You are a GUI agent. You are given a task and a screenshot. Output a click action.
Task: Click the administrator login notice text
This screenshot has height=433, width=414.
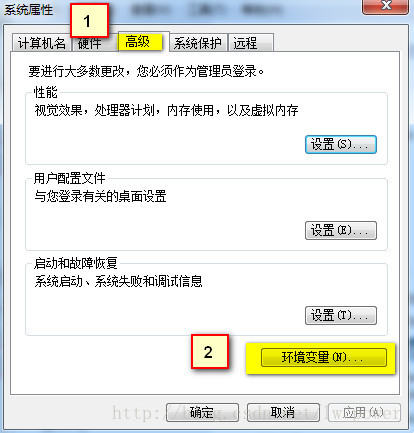[x=146, y=71]
